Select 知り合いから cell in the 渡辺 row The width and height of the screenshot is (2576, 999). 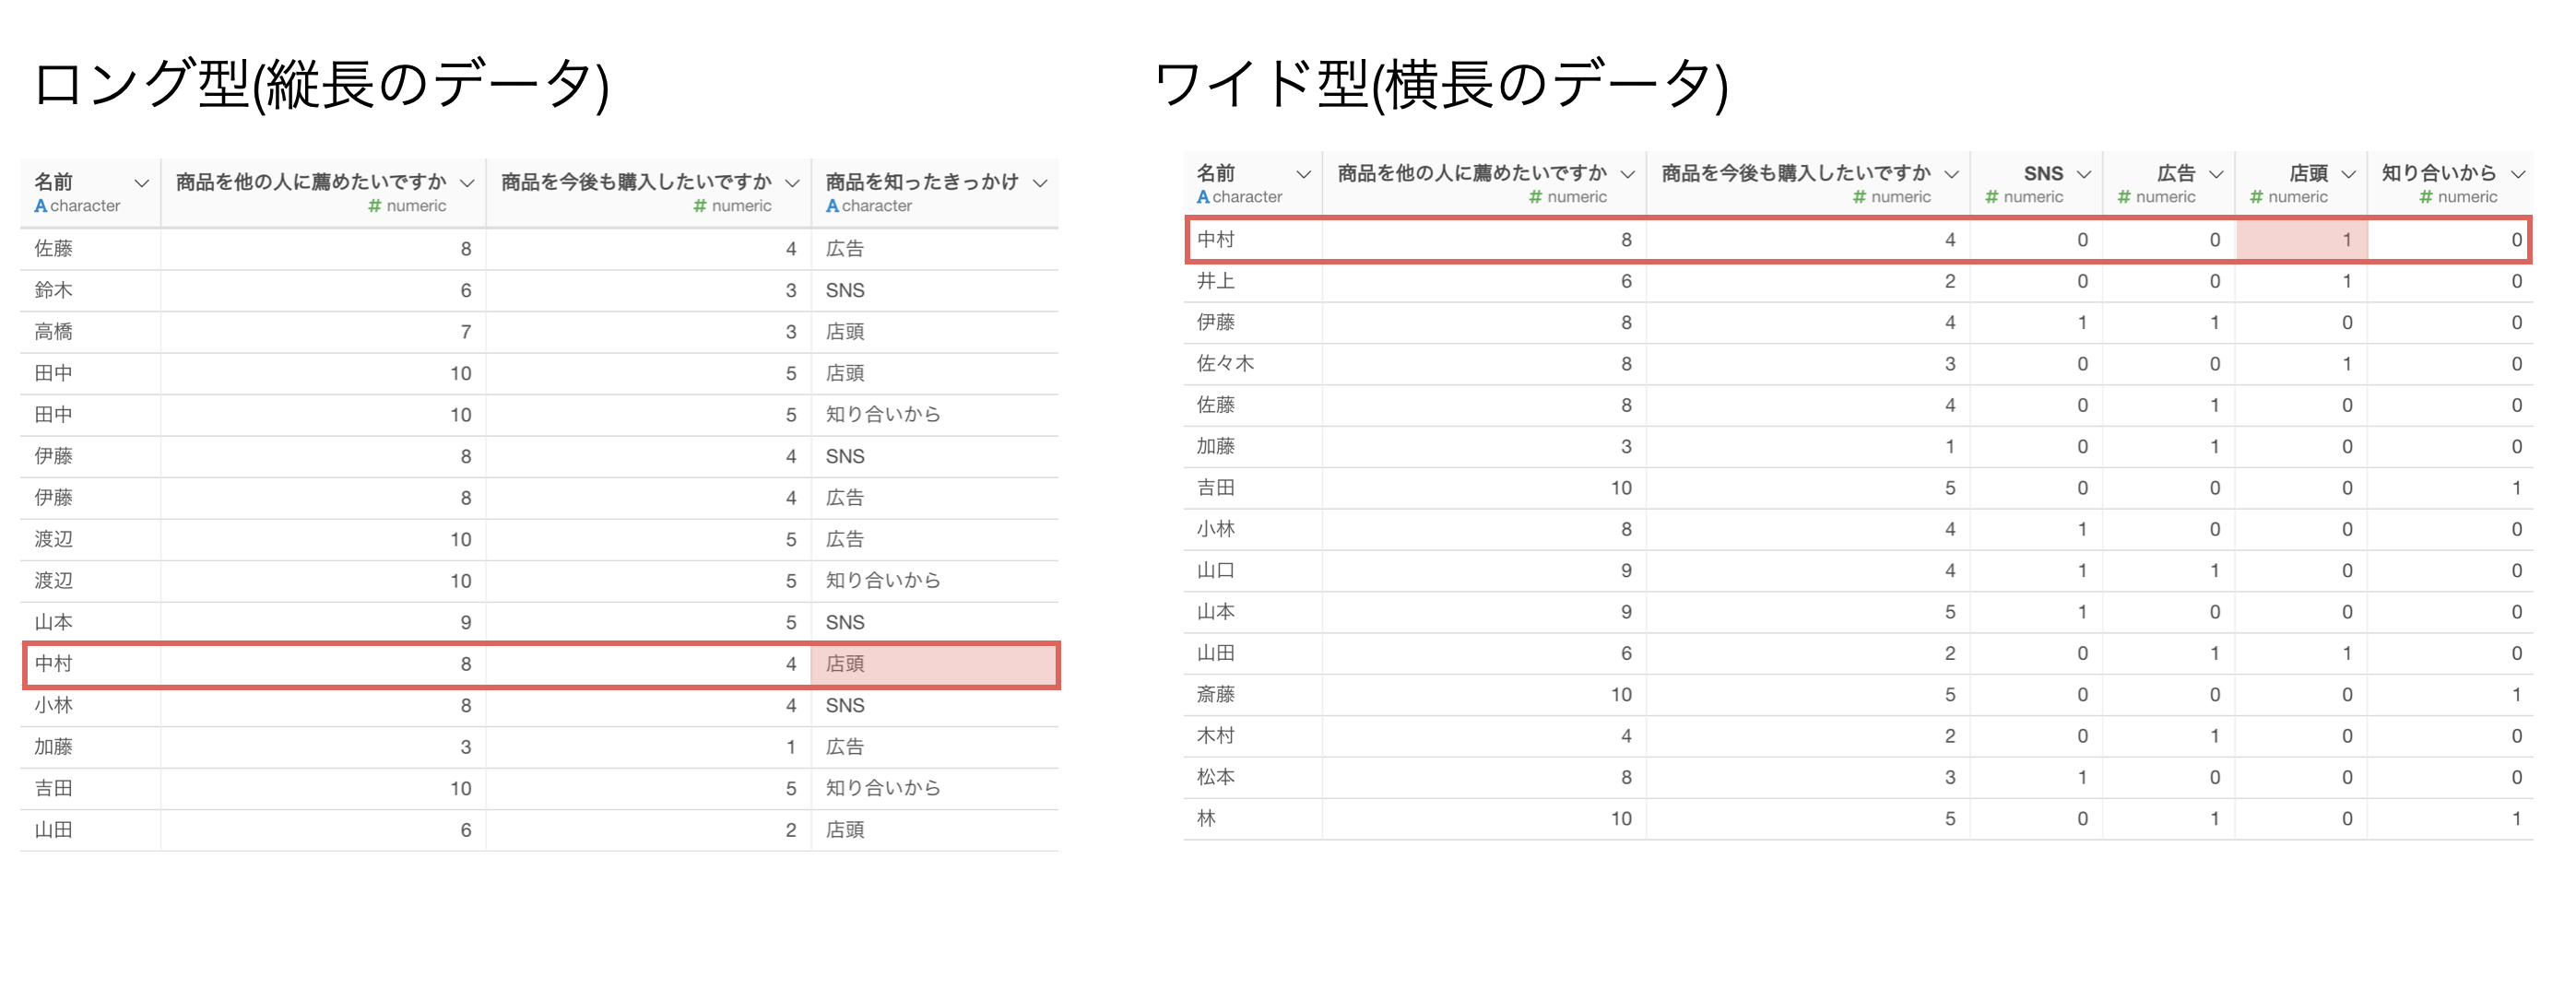[934, 581]
